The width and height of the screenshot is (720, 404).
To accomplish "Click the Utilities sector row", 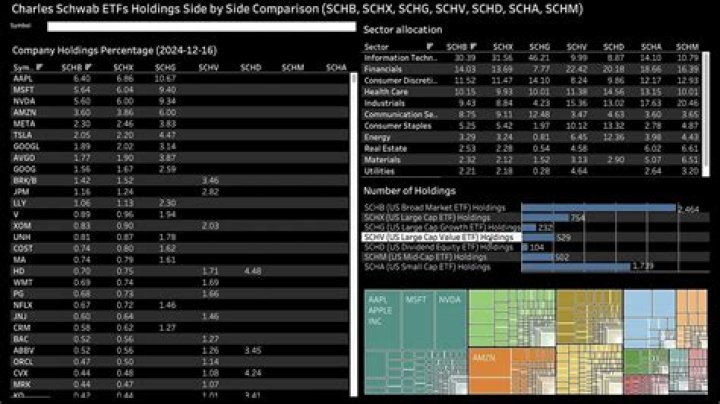I will 532,171.
